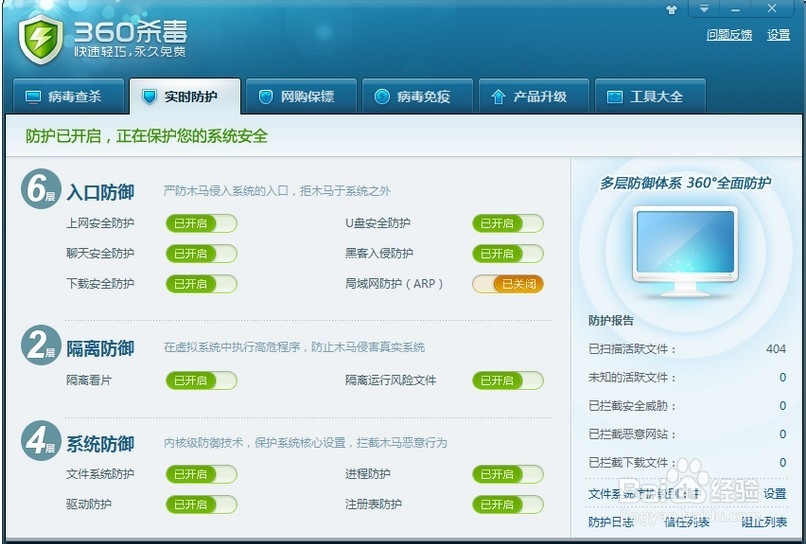Viewport: 806px width, 544px height.
Task: Open the 工具大全 tab
Action: (650, 96)
